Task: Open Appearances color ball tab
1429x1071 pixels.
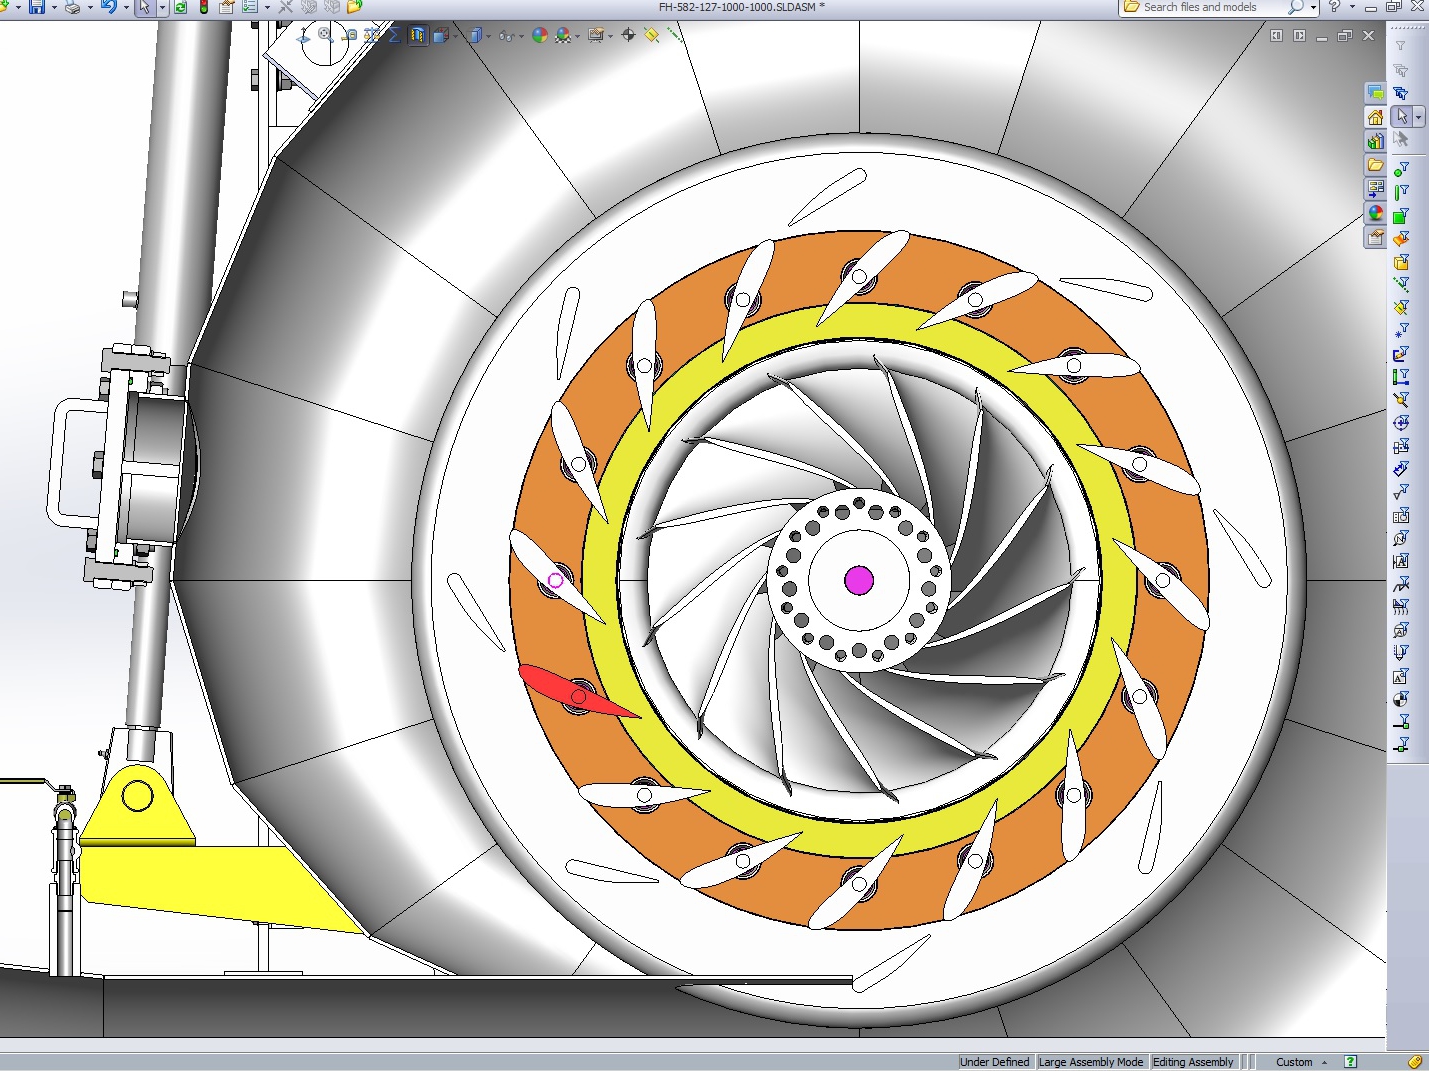Action: click(x=1376, y=213)
